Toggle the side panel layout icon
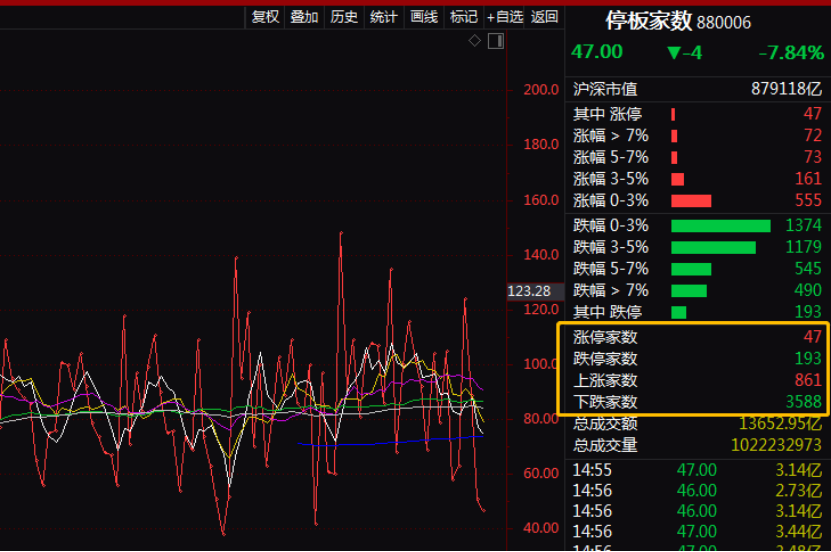831x552 pixels. click(x=495, y=41)
